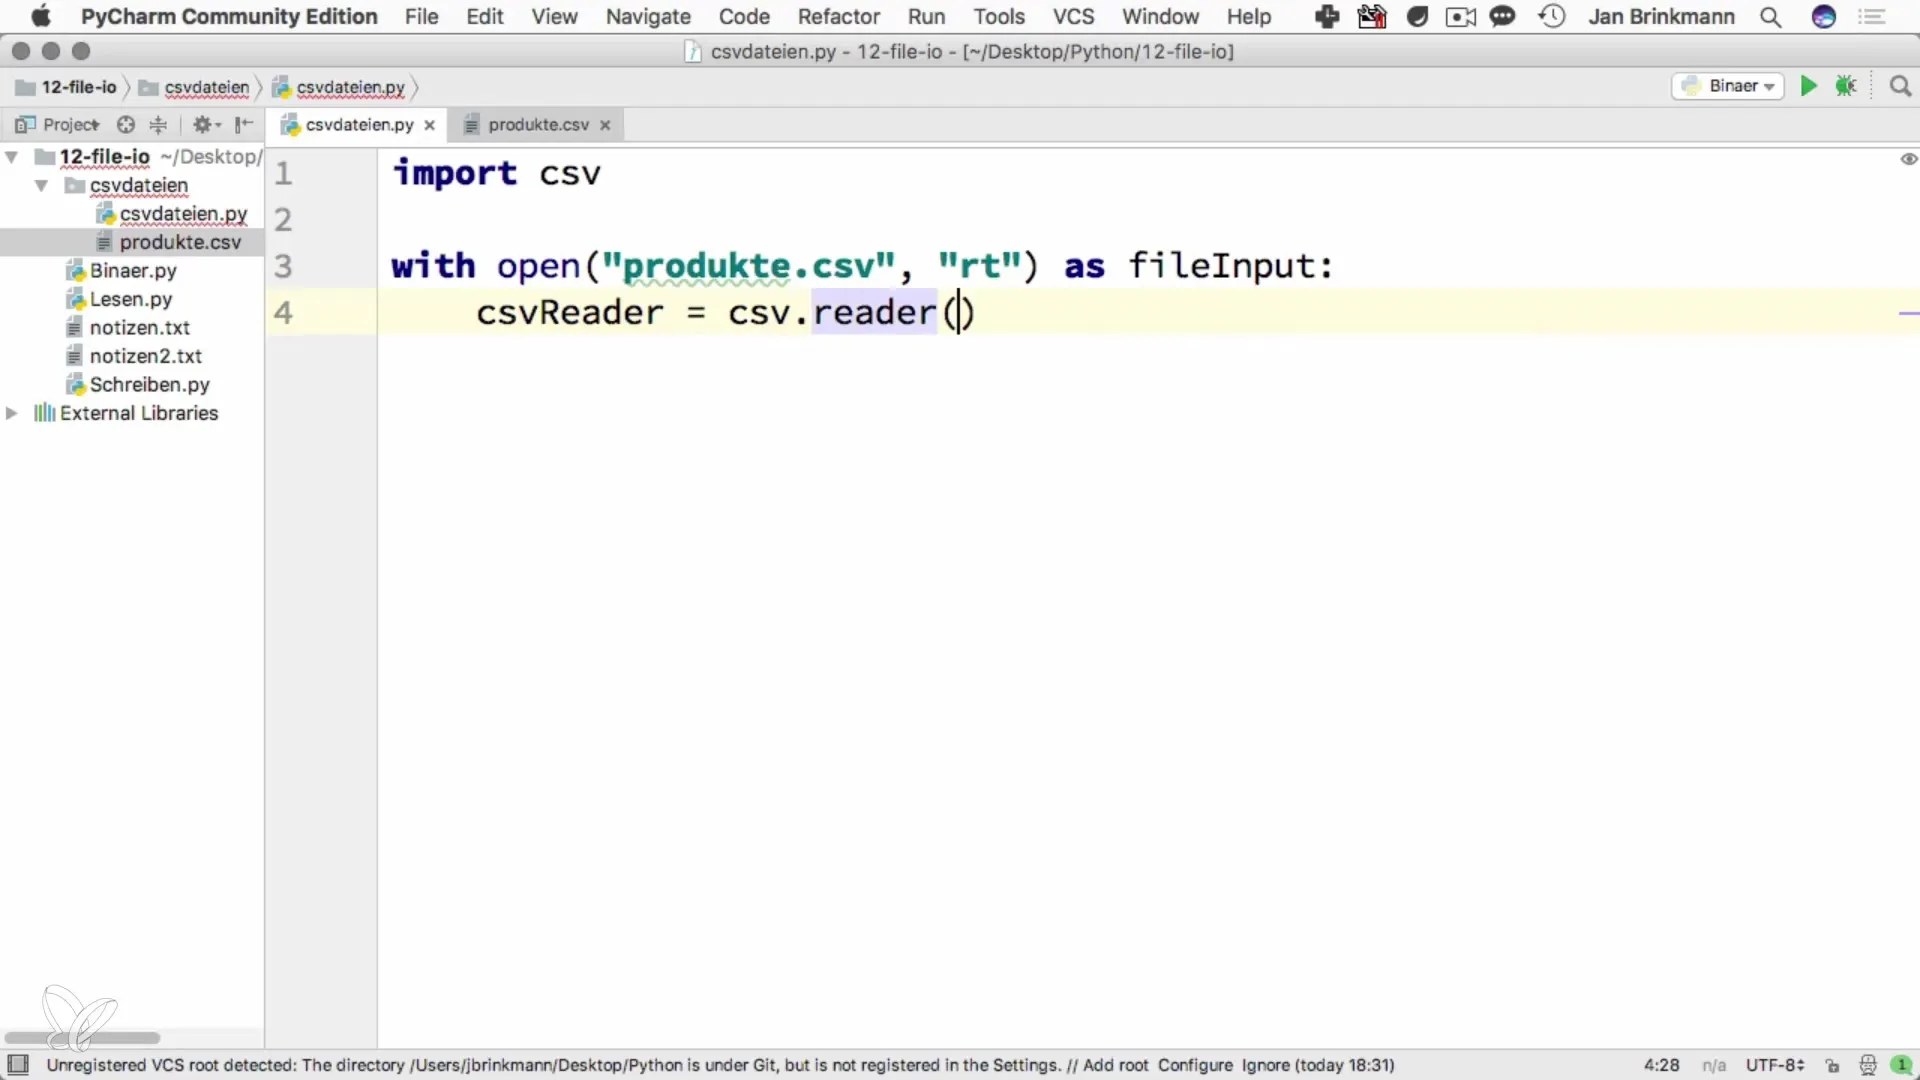Open the Project view selector dropdown

click(58, 124)
